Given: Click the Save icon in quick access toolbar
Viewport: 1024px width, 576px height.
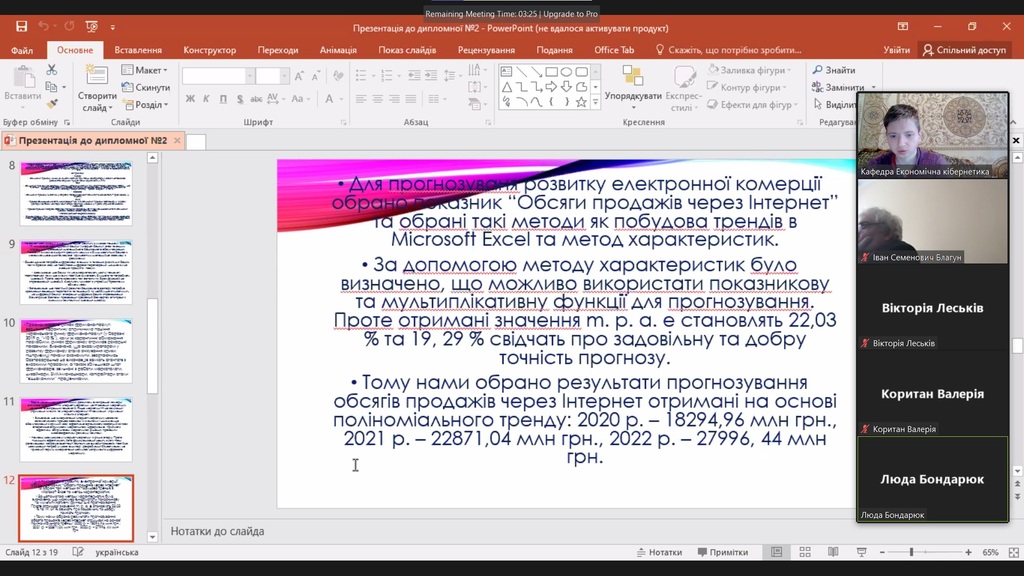Looking at the screenshot, I should (21, 26).
